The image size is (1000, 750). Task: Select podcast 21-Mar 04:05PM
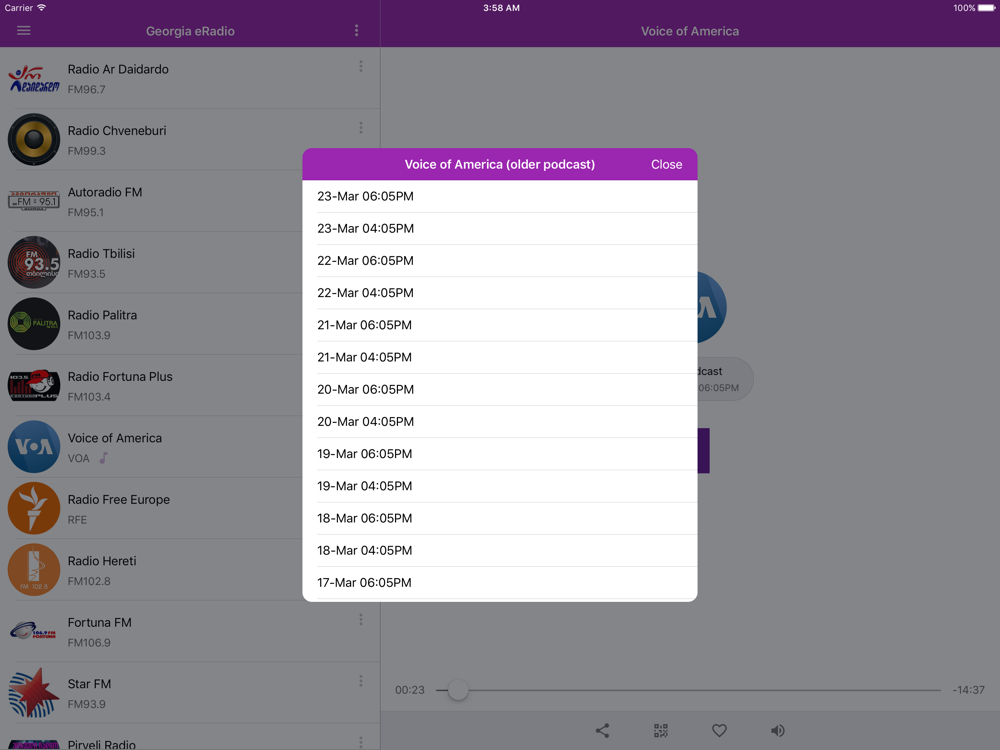[500, 357]
